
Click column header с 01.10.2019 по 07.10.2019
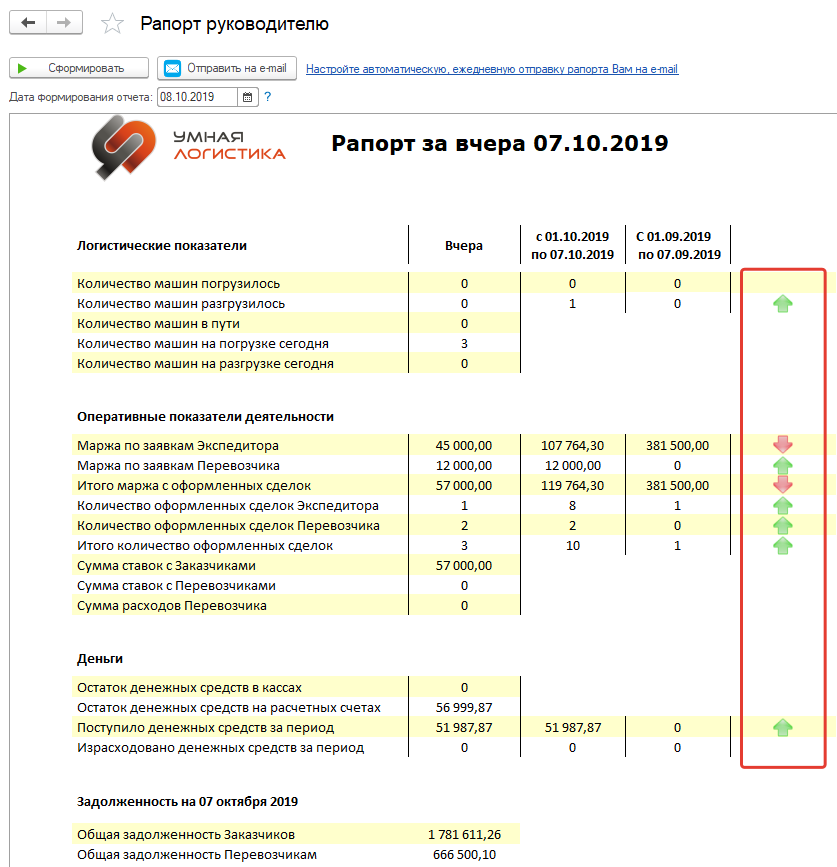[x=572, y=246]
